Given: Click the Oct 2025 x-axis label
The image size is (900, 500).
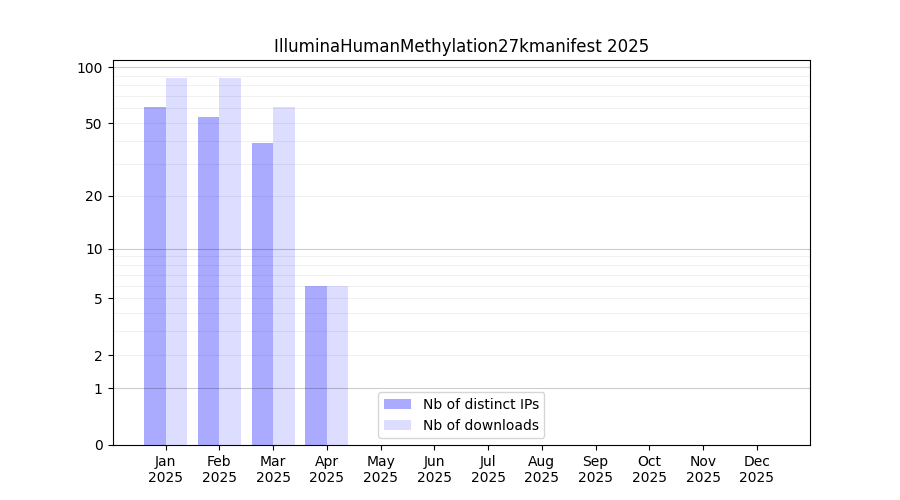Looking at the screenshot, I should click(x=649, y=469).
